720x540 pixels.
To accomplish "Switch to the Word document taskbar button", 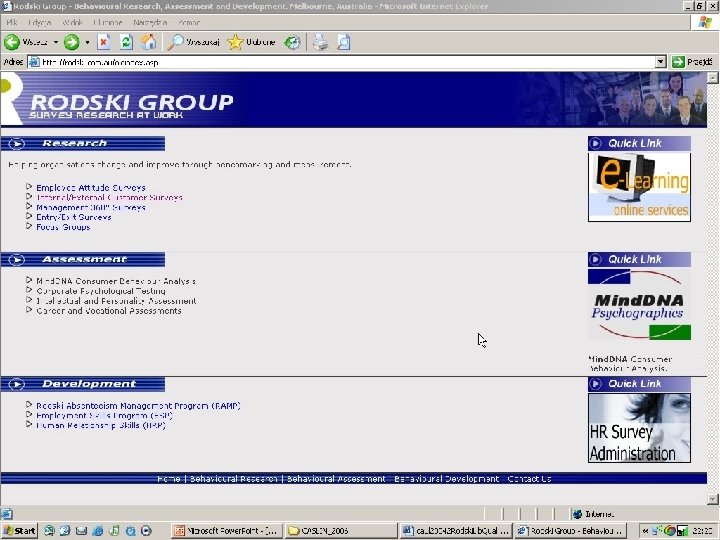I will point(456,531).
